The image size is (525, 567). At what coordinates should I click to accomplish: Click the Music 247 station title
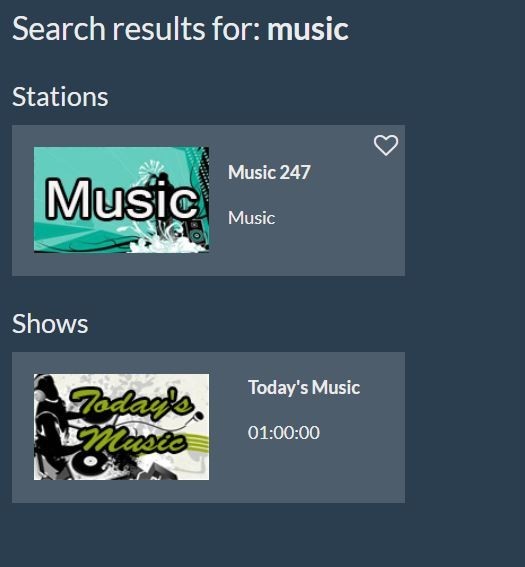269,172
